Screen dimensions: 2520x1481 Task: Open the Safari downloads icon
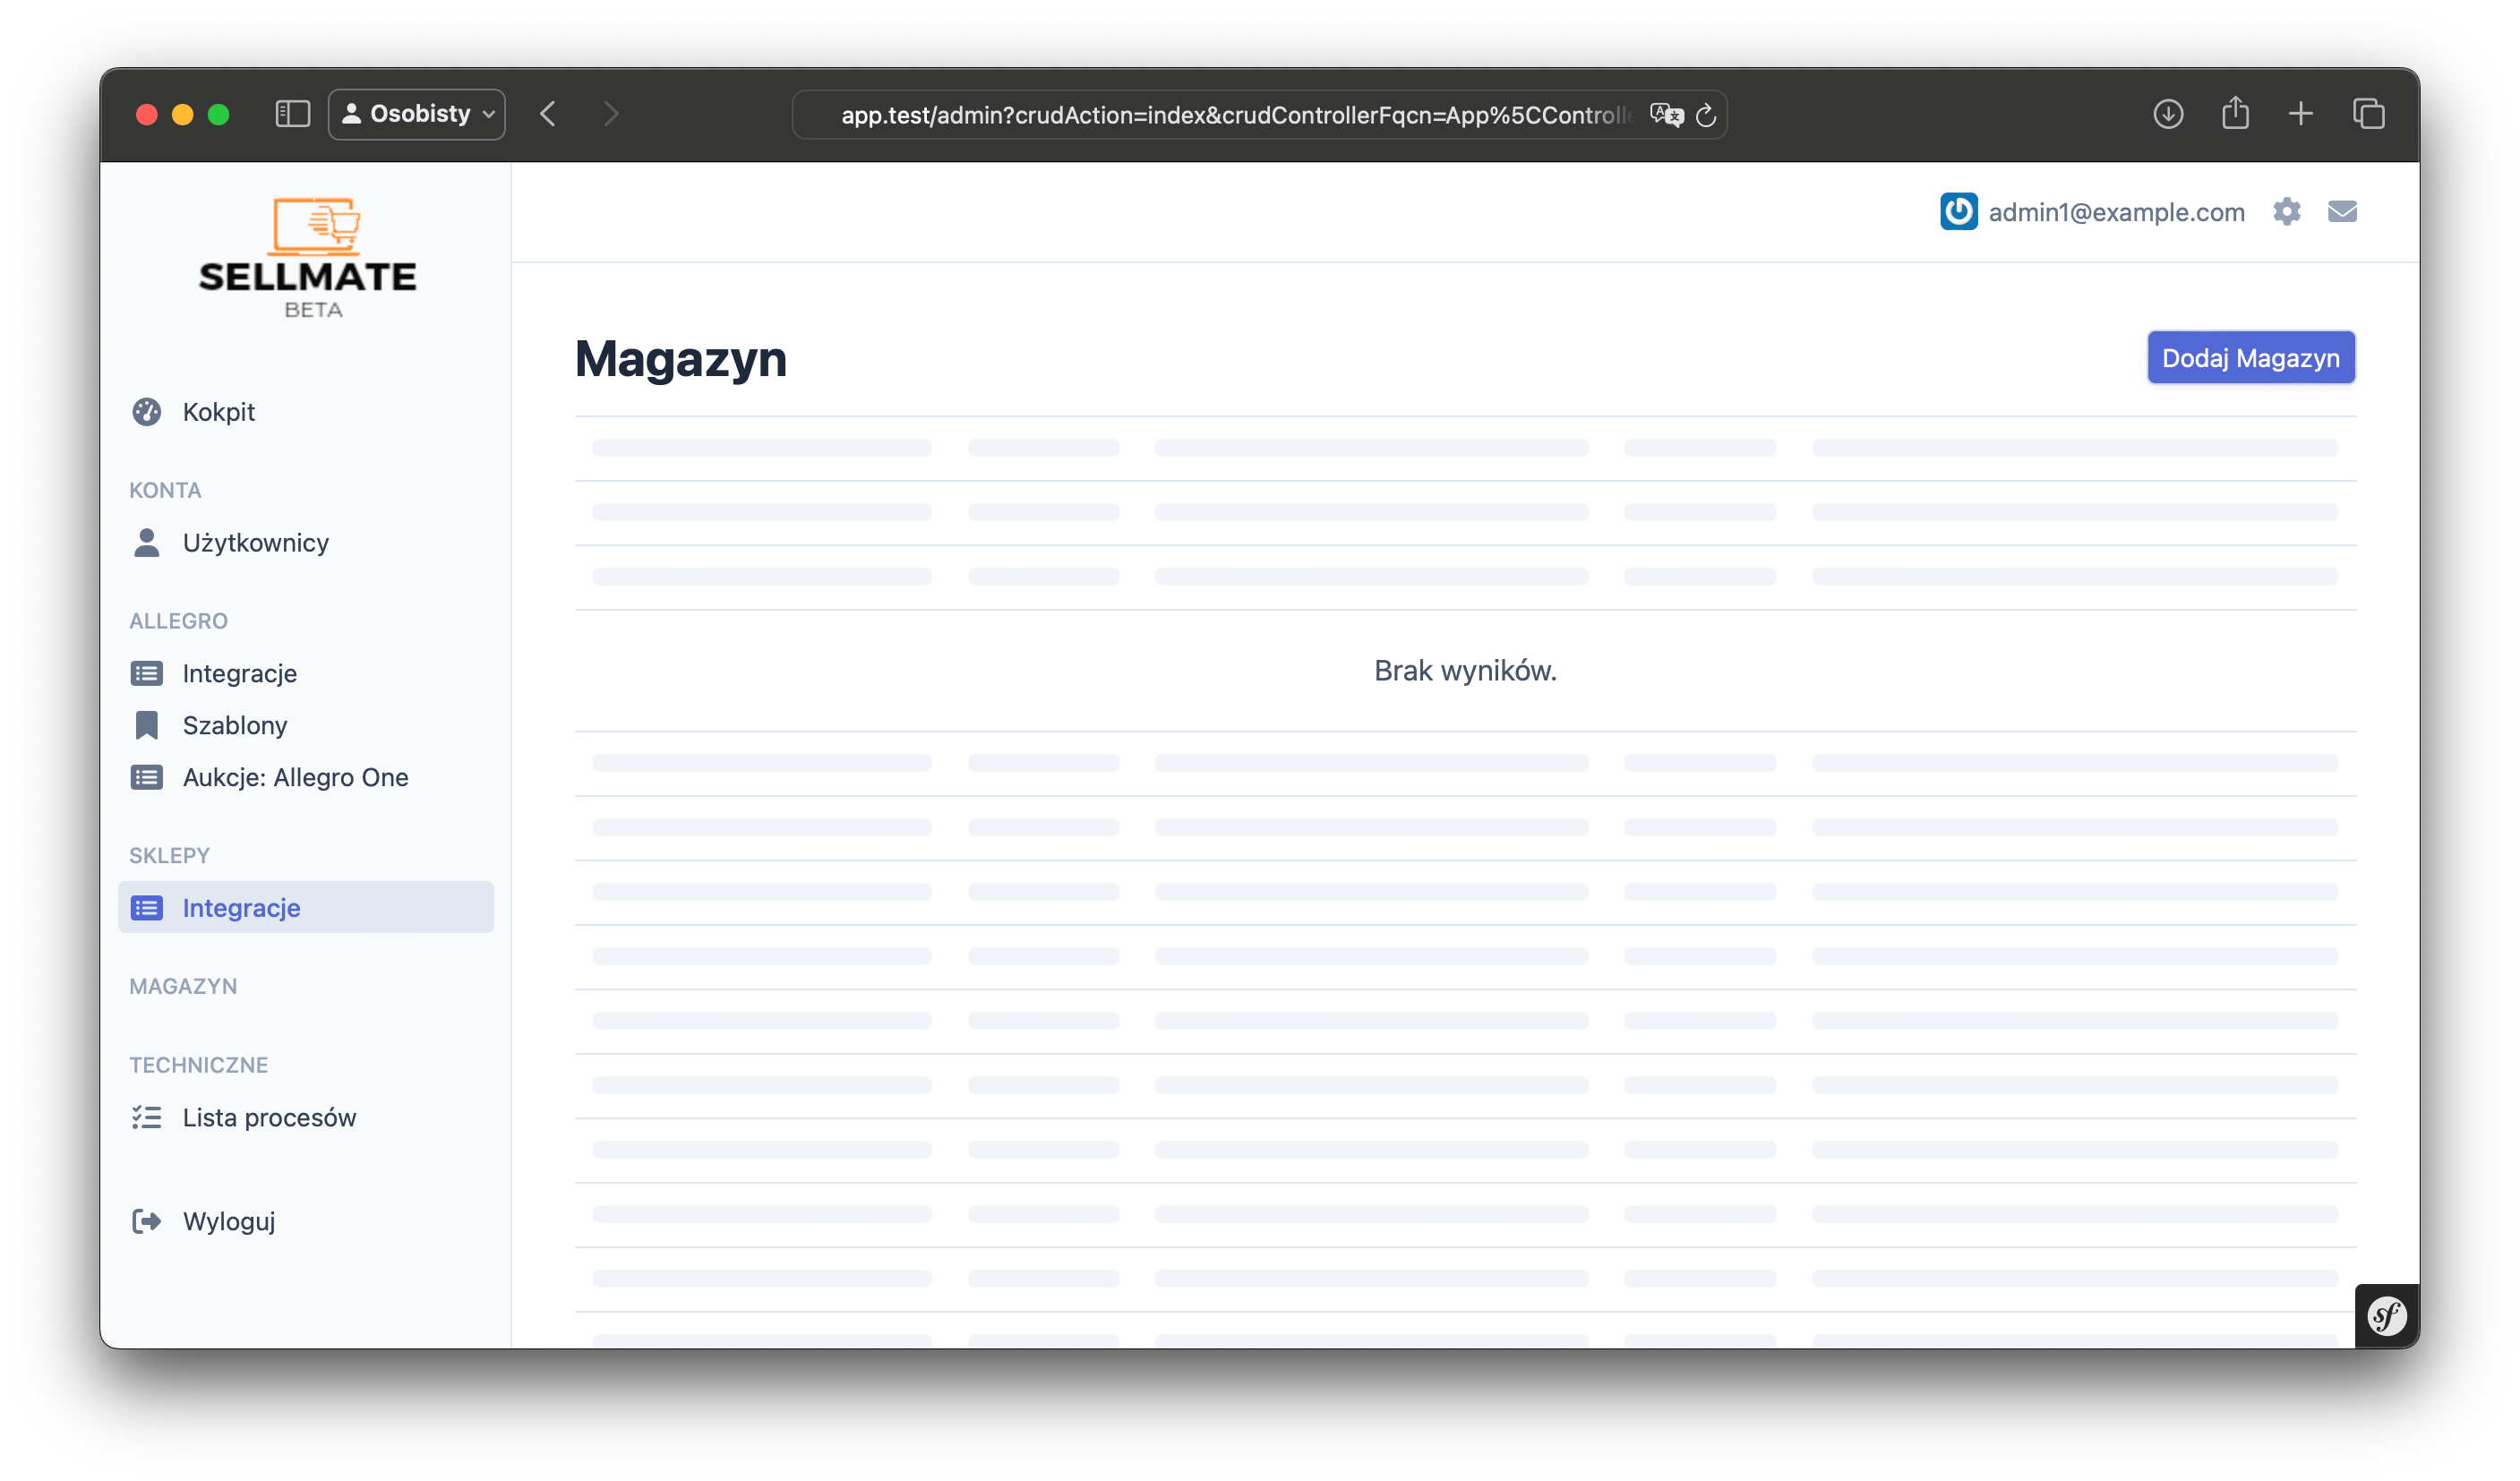click(x=2168, y=114)
